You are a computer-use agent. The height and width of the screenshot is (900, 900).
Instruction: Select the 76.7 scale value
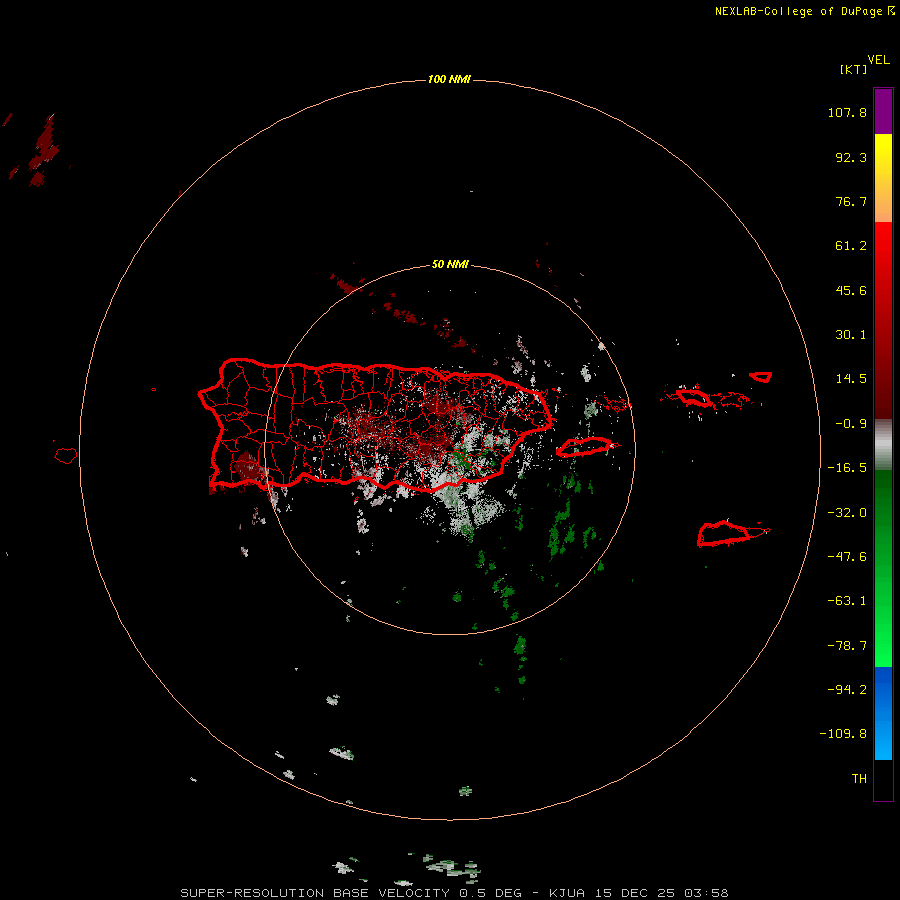coord(851,201)
